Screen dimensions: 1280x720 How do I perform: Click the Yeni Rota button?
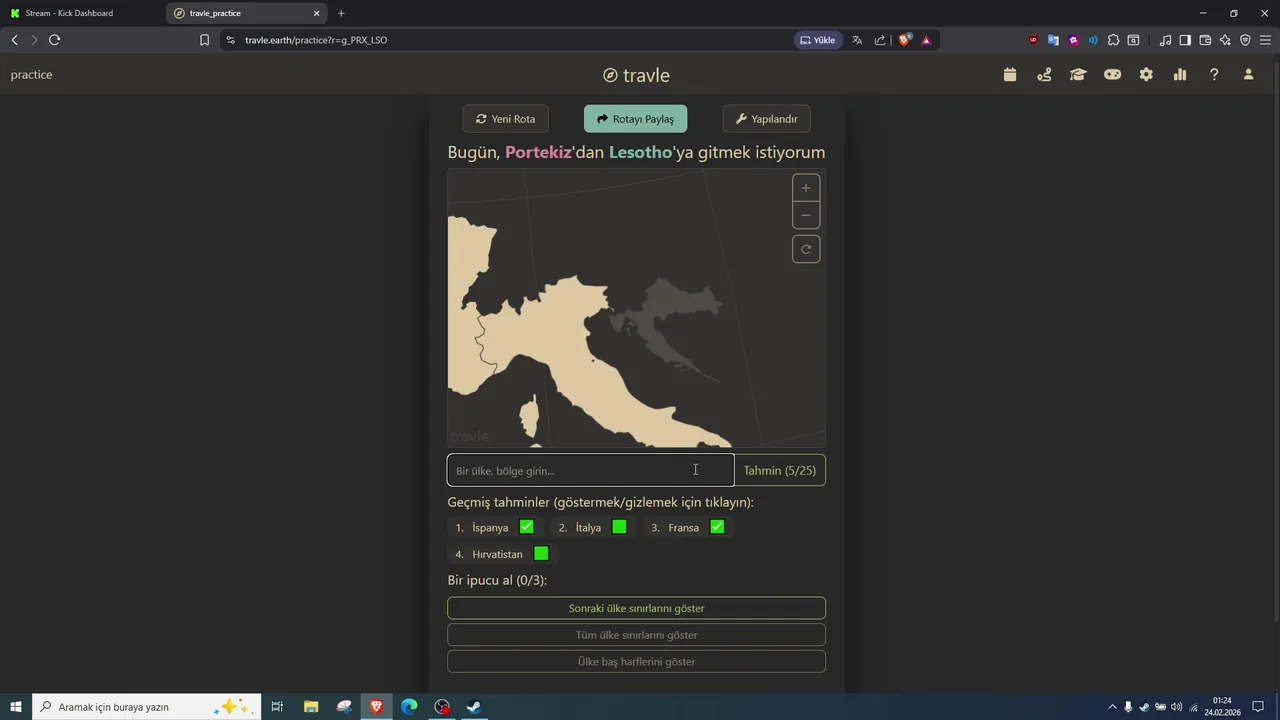(x=506, y=119)
